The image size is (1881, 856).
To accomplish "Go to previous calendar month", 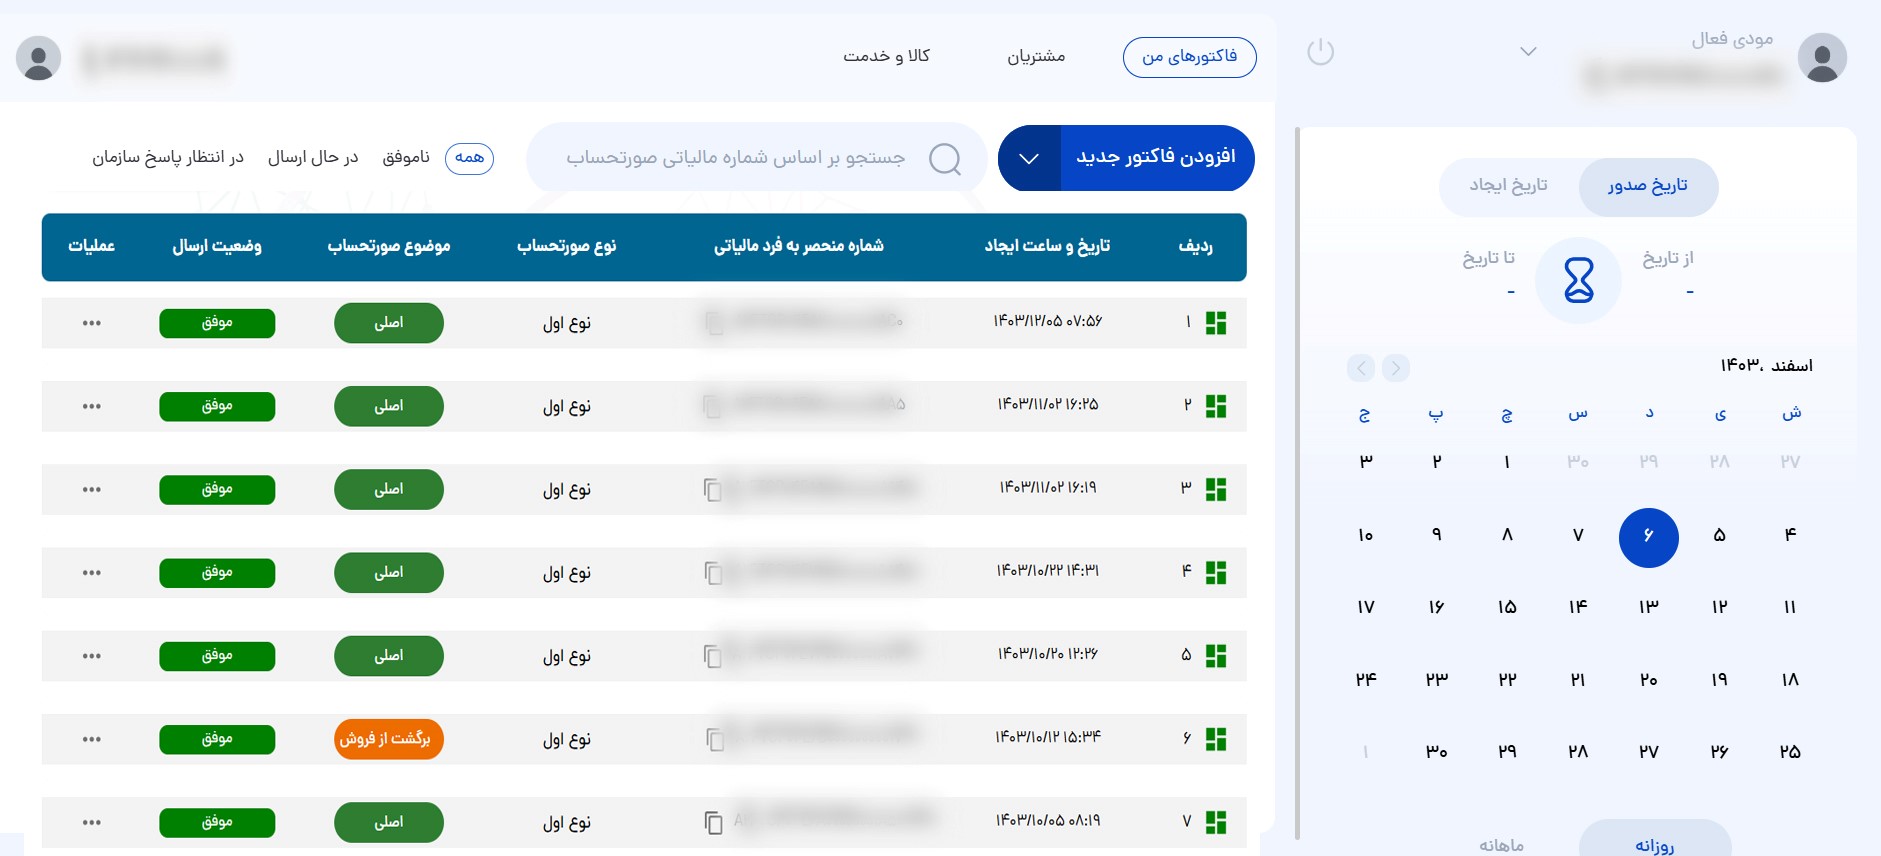I will pyautogui.click(x=1396, y=368).
